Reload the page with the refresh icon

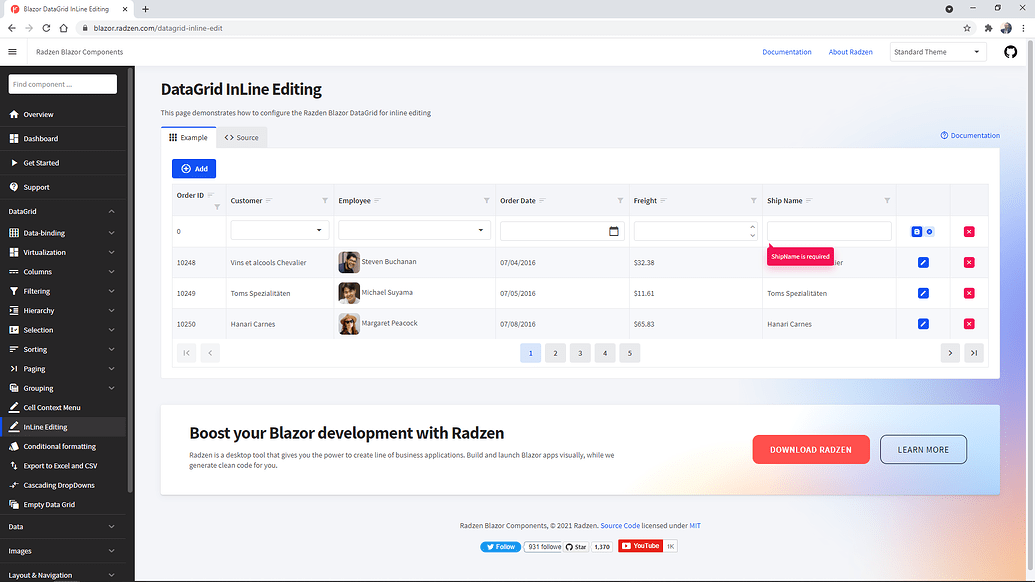click(46, 29)
